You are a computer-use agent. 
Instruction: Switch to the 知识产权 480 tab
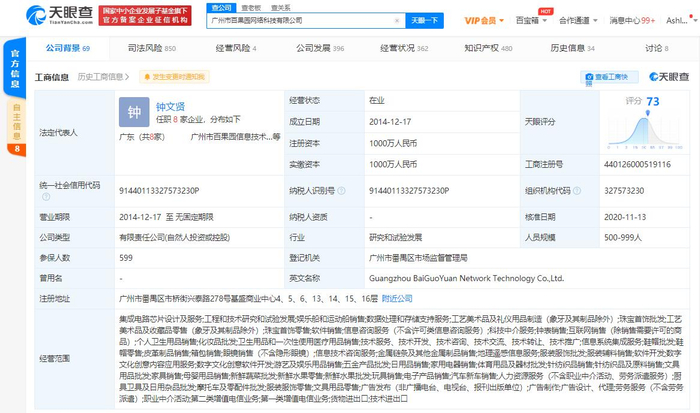click(x=488, y=48)
